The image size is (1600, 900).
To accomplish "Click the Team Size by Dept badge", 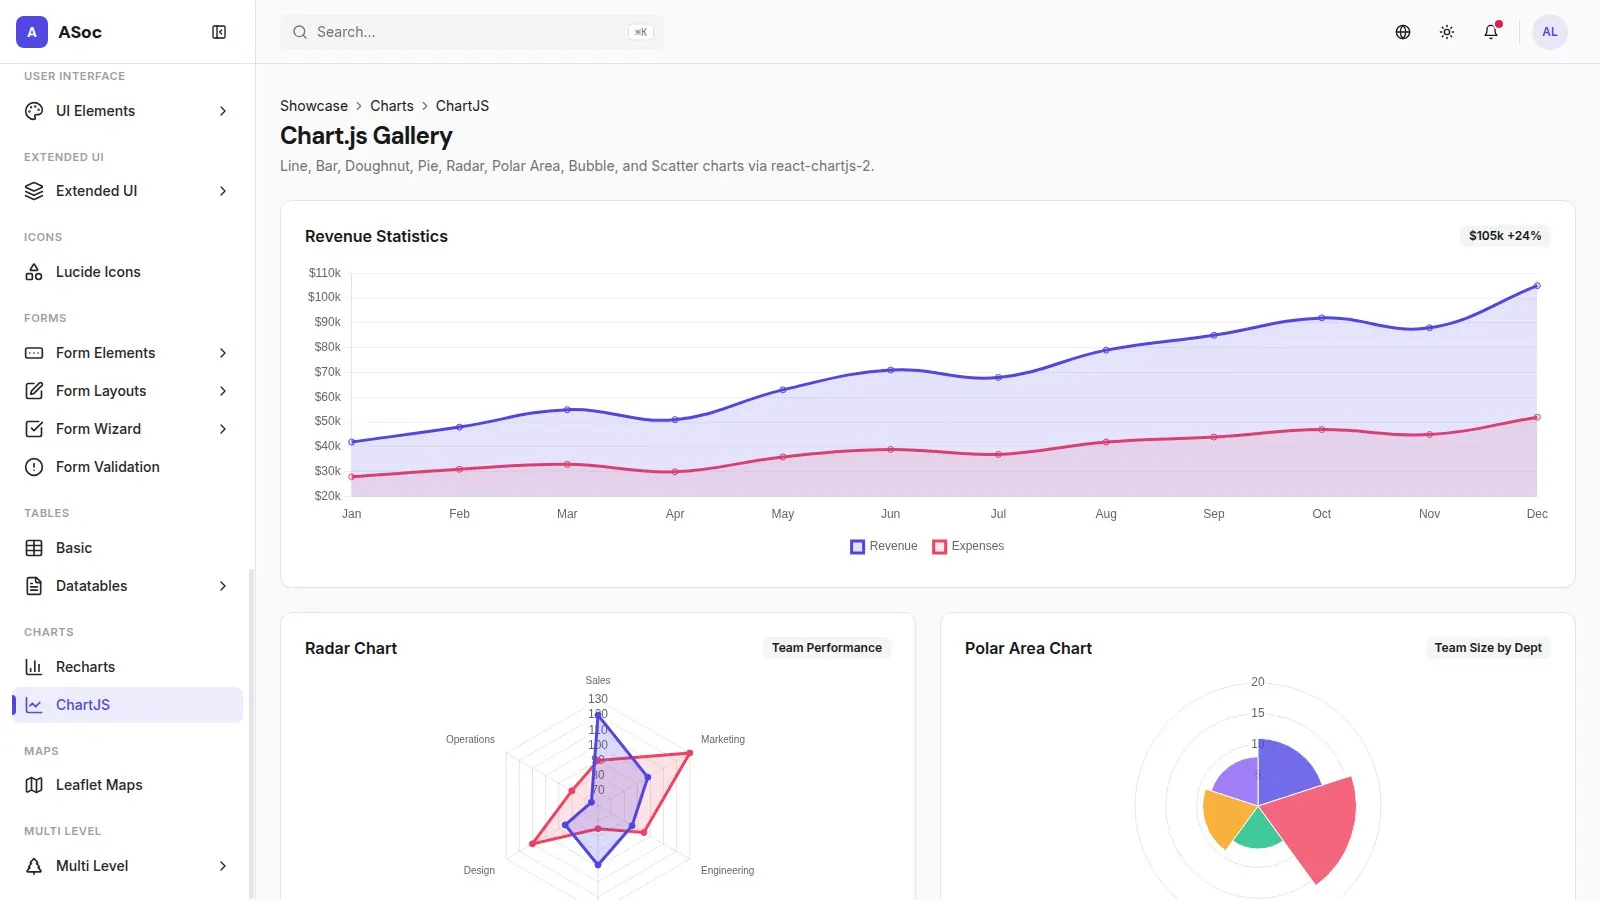I will (1488, 648).
